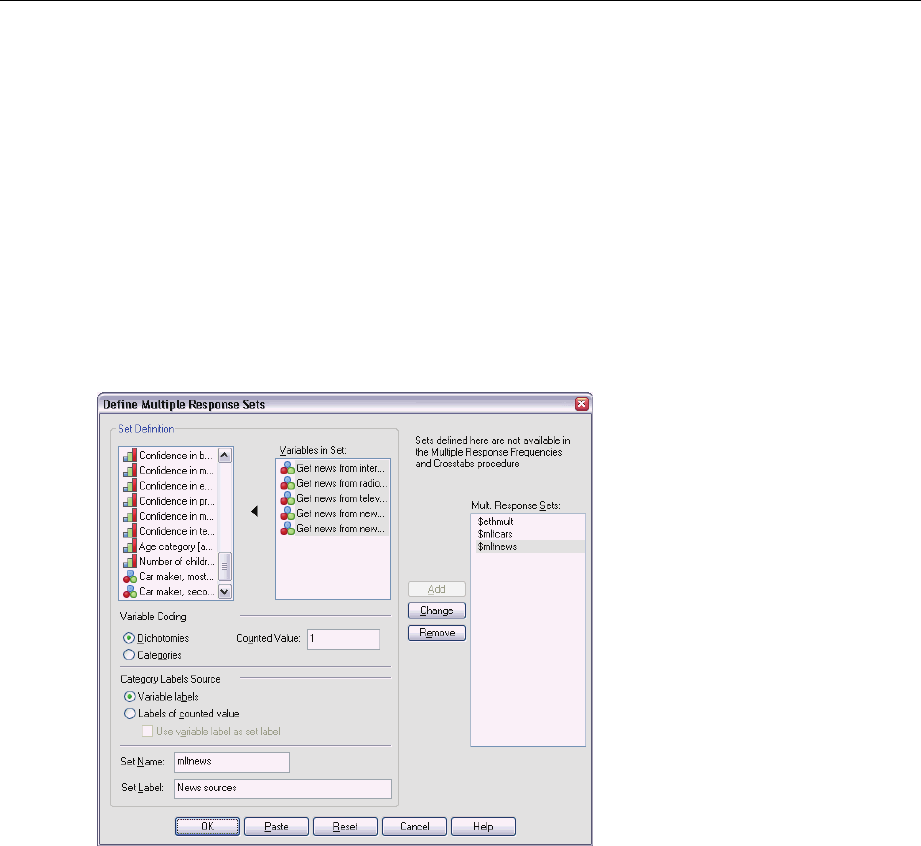Click the ordinal icon beside 'Confidence in b...'

[130, 455]
